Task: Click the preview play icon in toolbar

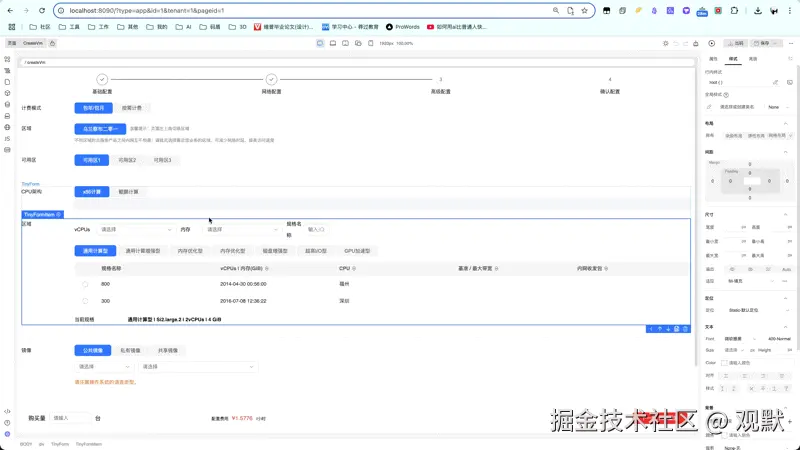Action: 712,43
